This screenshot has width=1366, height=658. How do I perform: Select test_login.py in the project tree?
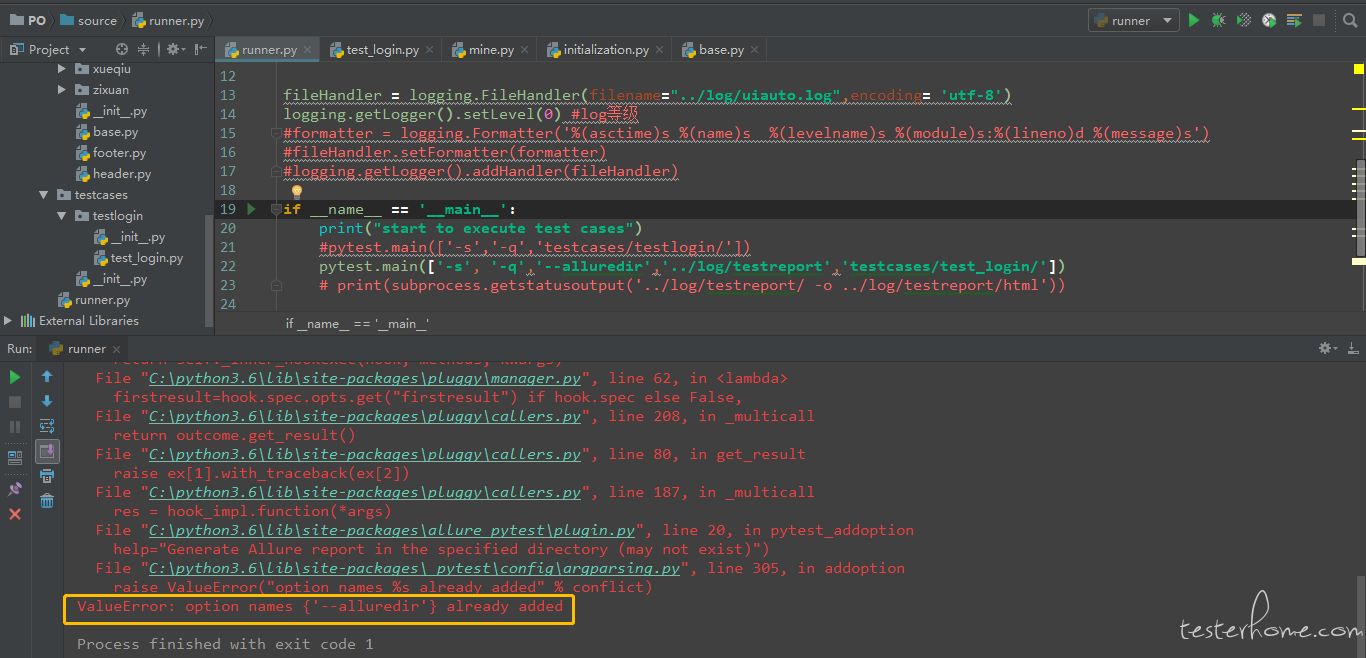(x=138, y=258)
